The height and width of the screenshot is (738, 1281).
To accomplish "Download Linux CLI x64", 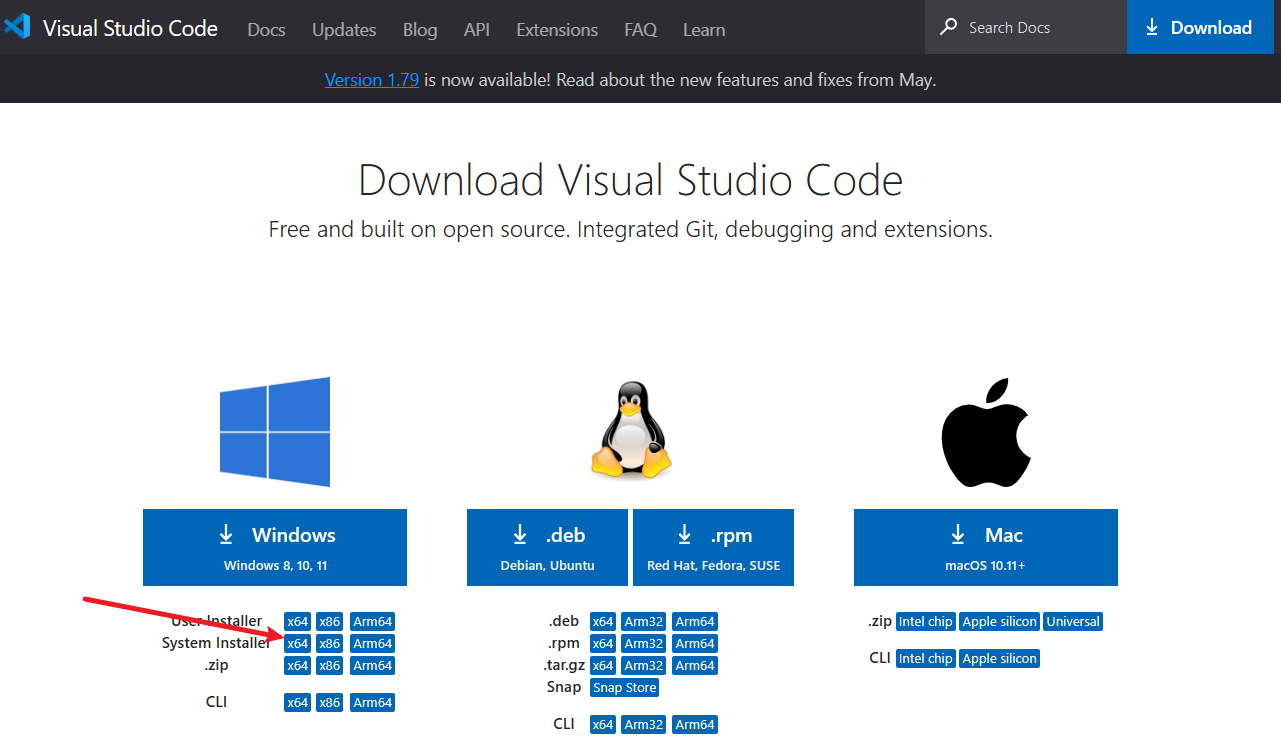I will (x=603, y=724).
